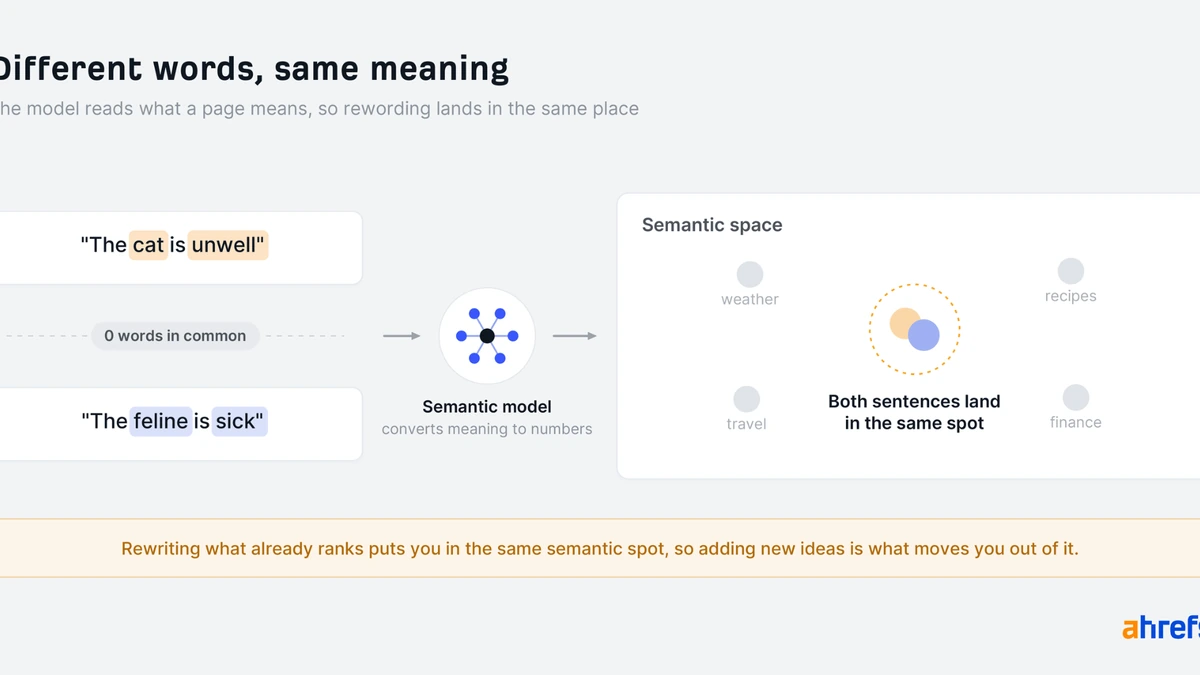Viewport: 1200px width, 675px height.
Task: Click the "0 words in common" pill
Action: [x=175, y=336]
